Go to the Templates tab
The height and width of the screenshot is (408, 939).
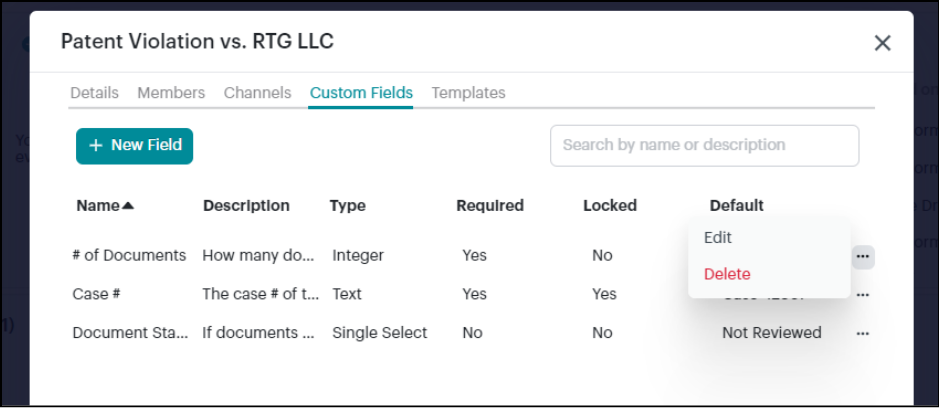[x=468, y=93]
